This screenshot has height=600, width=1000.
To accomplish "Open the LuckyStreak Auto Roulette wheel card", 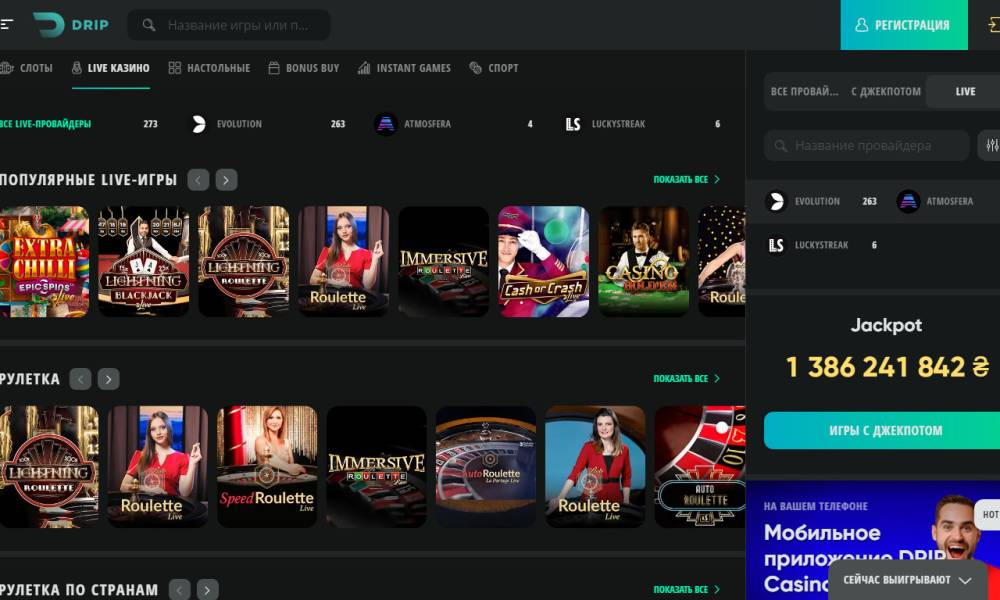I will [x=700, y=467].
